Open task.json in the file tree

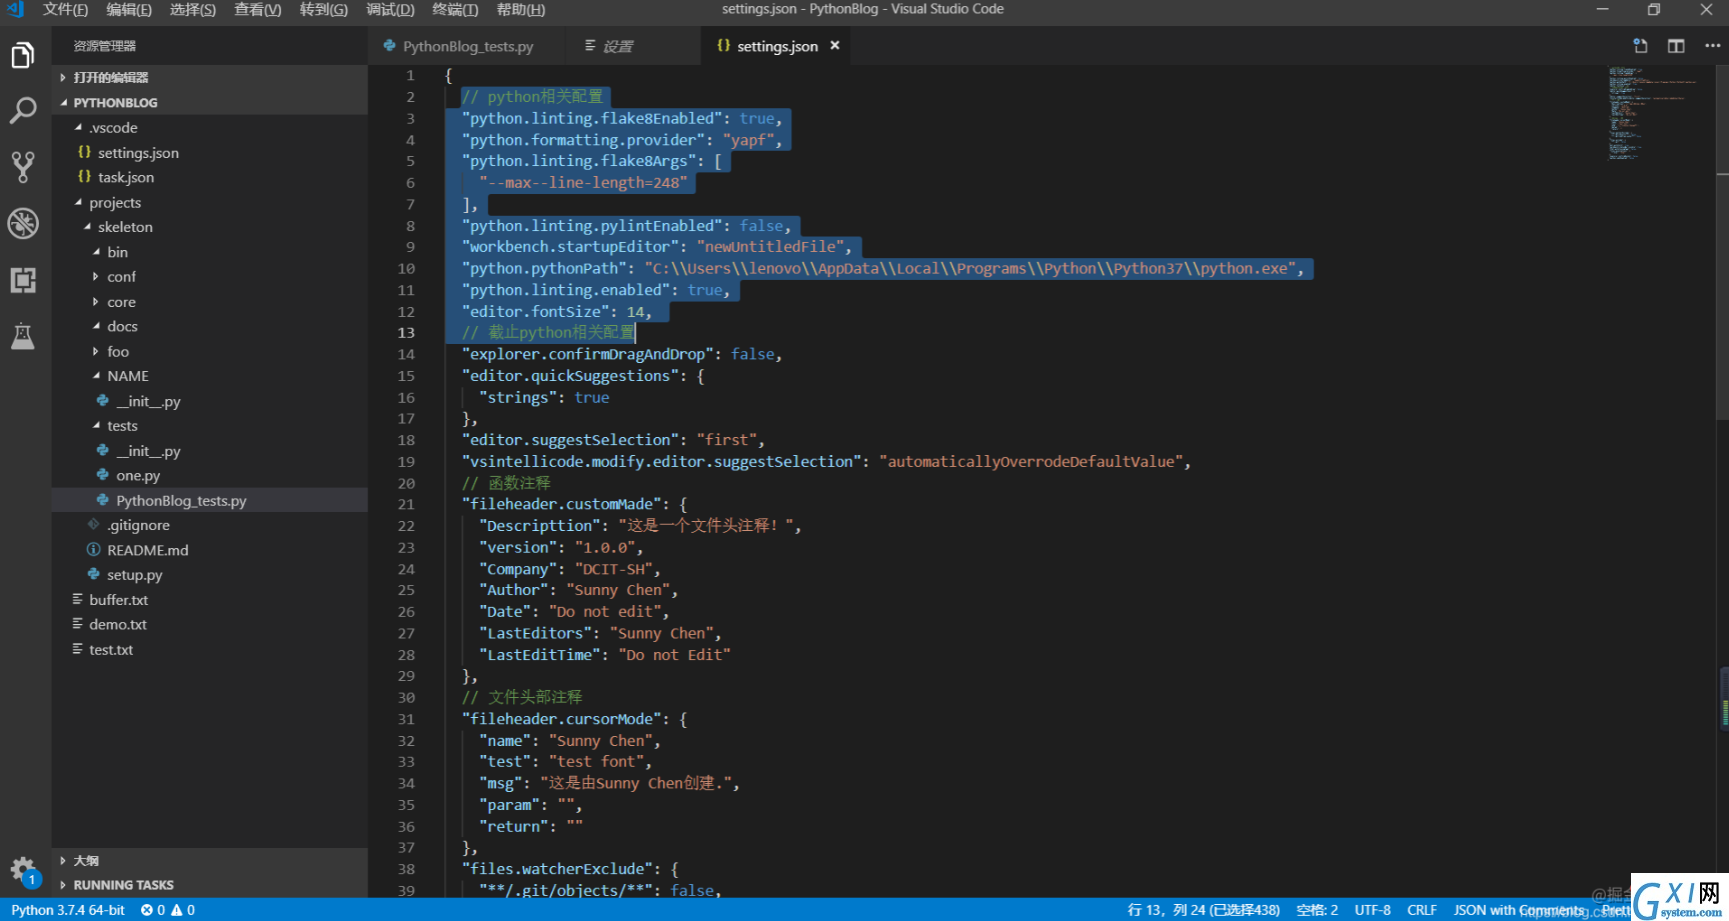pos(126,177)
